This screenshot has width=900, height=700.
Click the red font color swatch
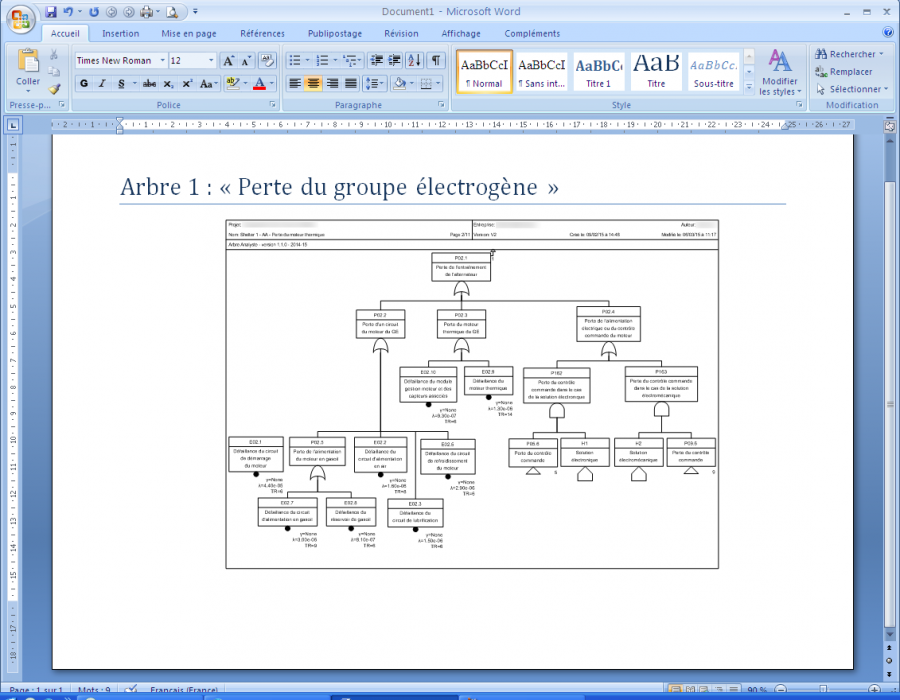(x=260, y=84)
